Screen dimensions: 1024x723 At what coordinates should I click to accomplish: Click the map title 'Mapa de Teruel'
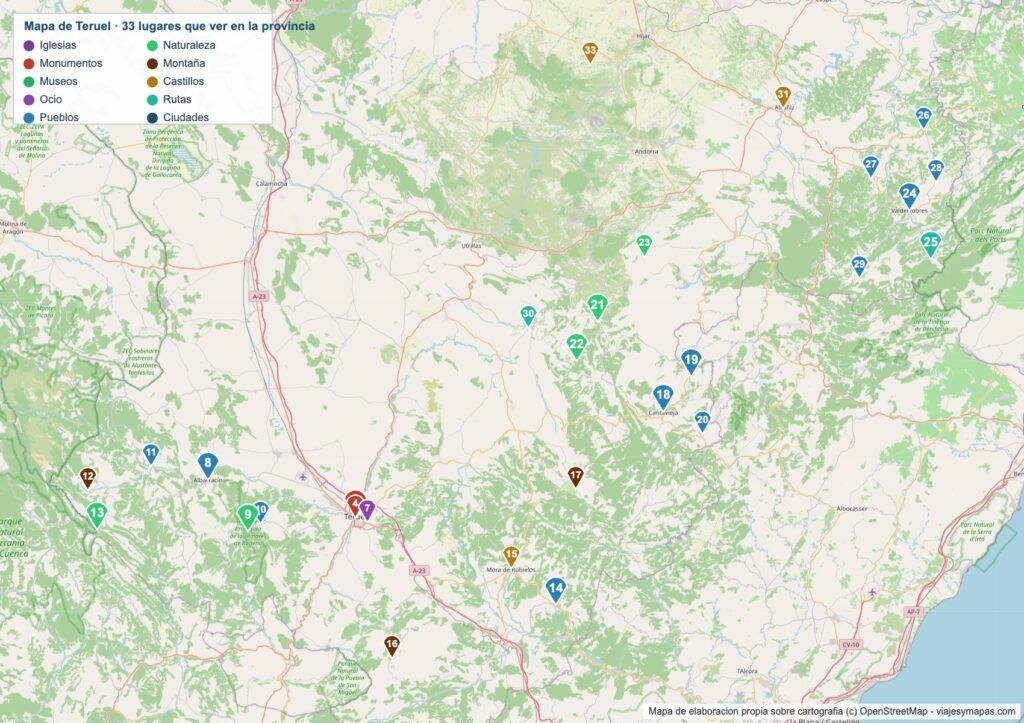point(67,26)
